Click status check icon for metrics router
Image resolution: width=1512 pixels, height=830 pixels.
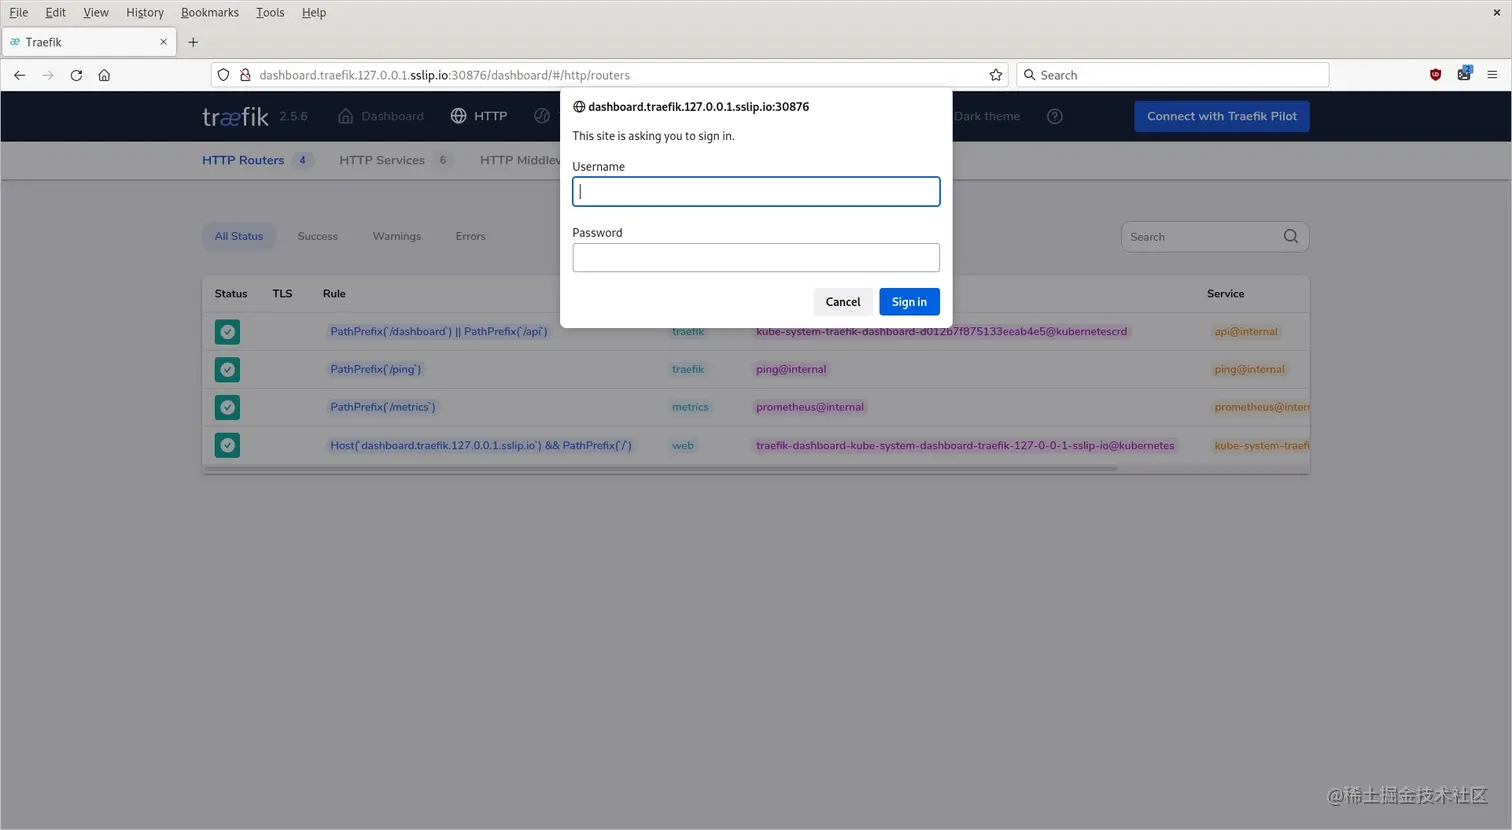[228, 408]
